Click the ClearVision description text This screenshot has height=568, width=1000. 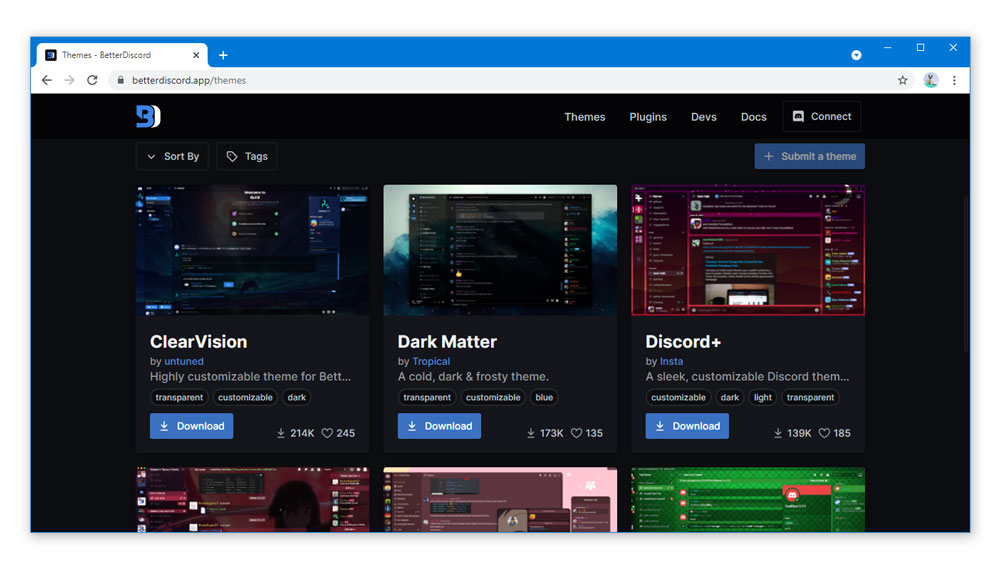coord(250,377)
